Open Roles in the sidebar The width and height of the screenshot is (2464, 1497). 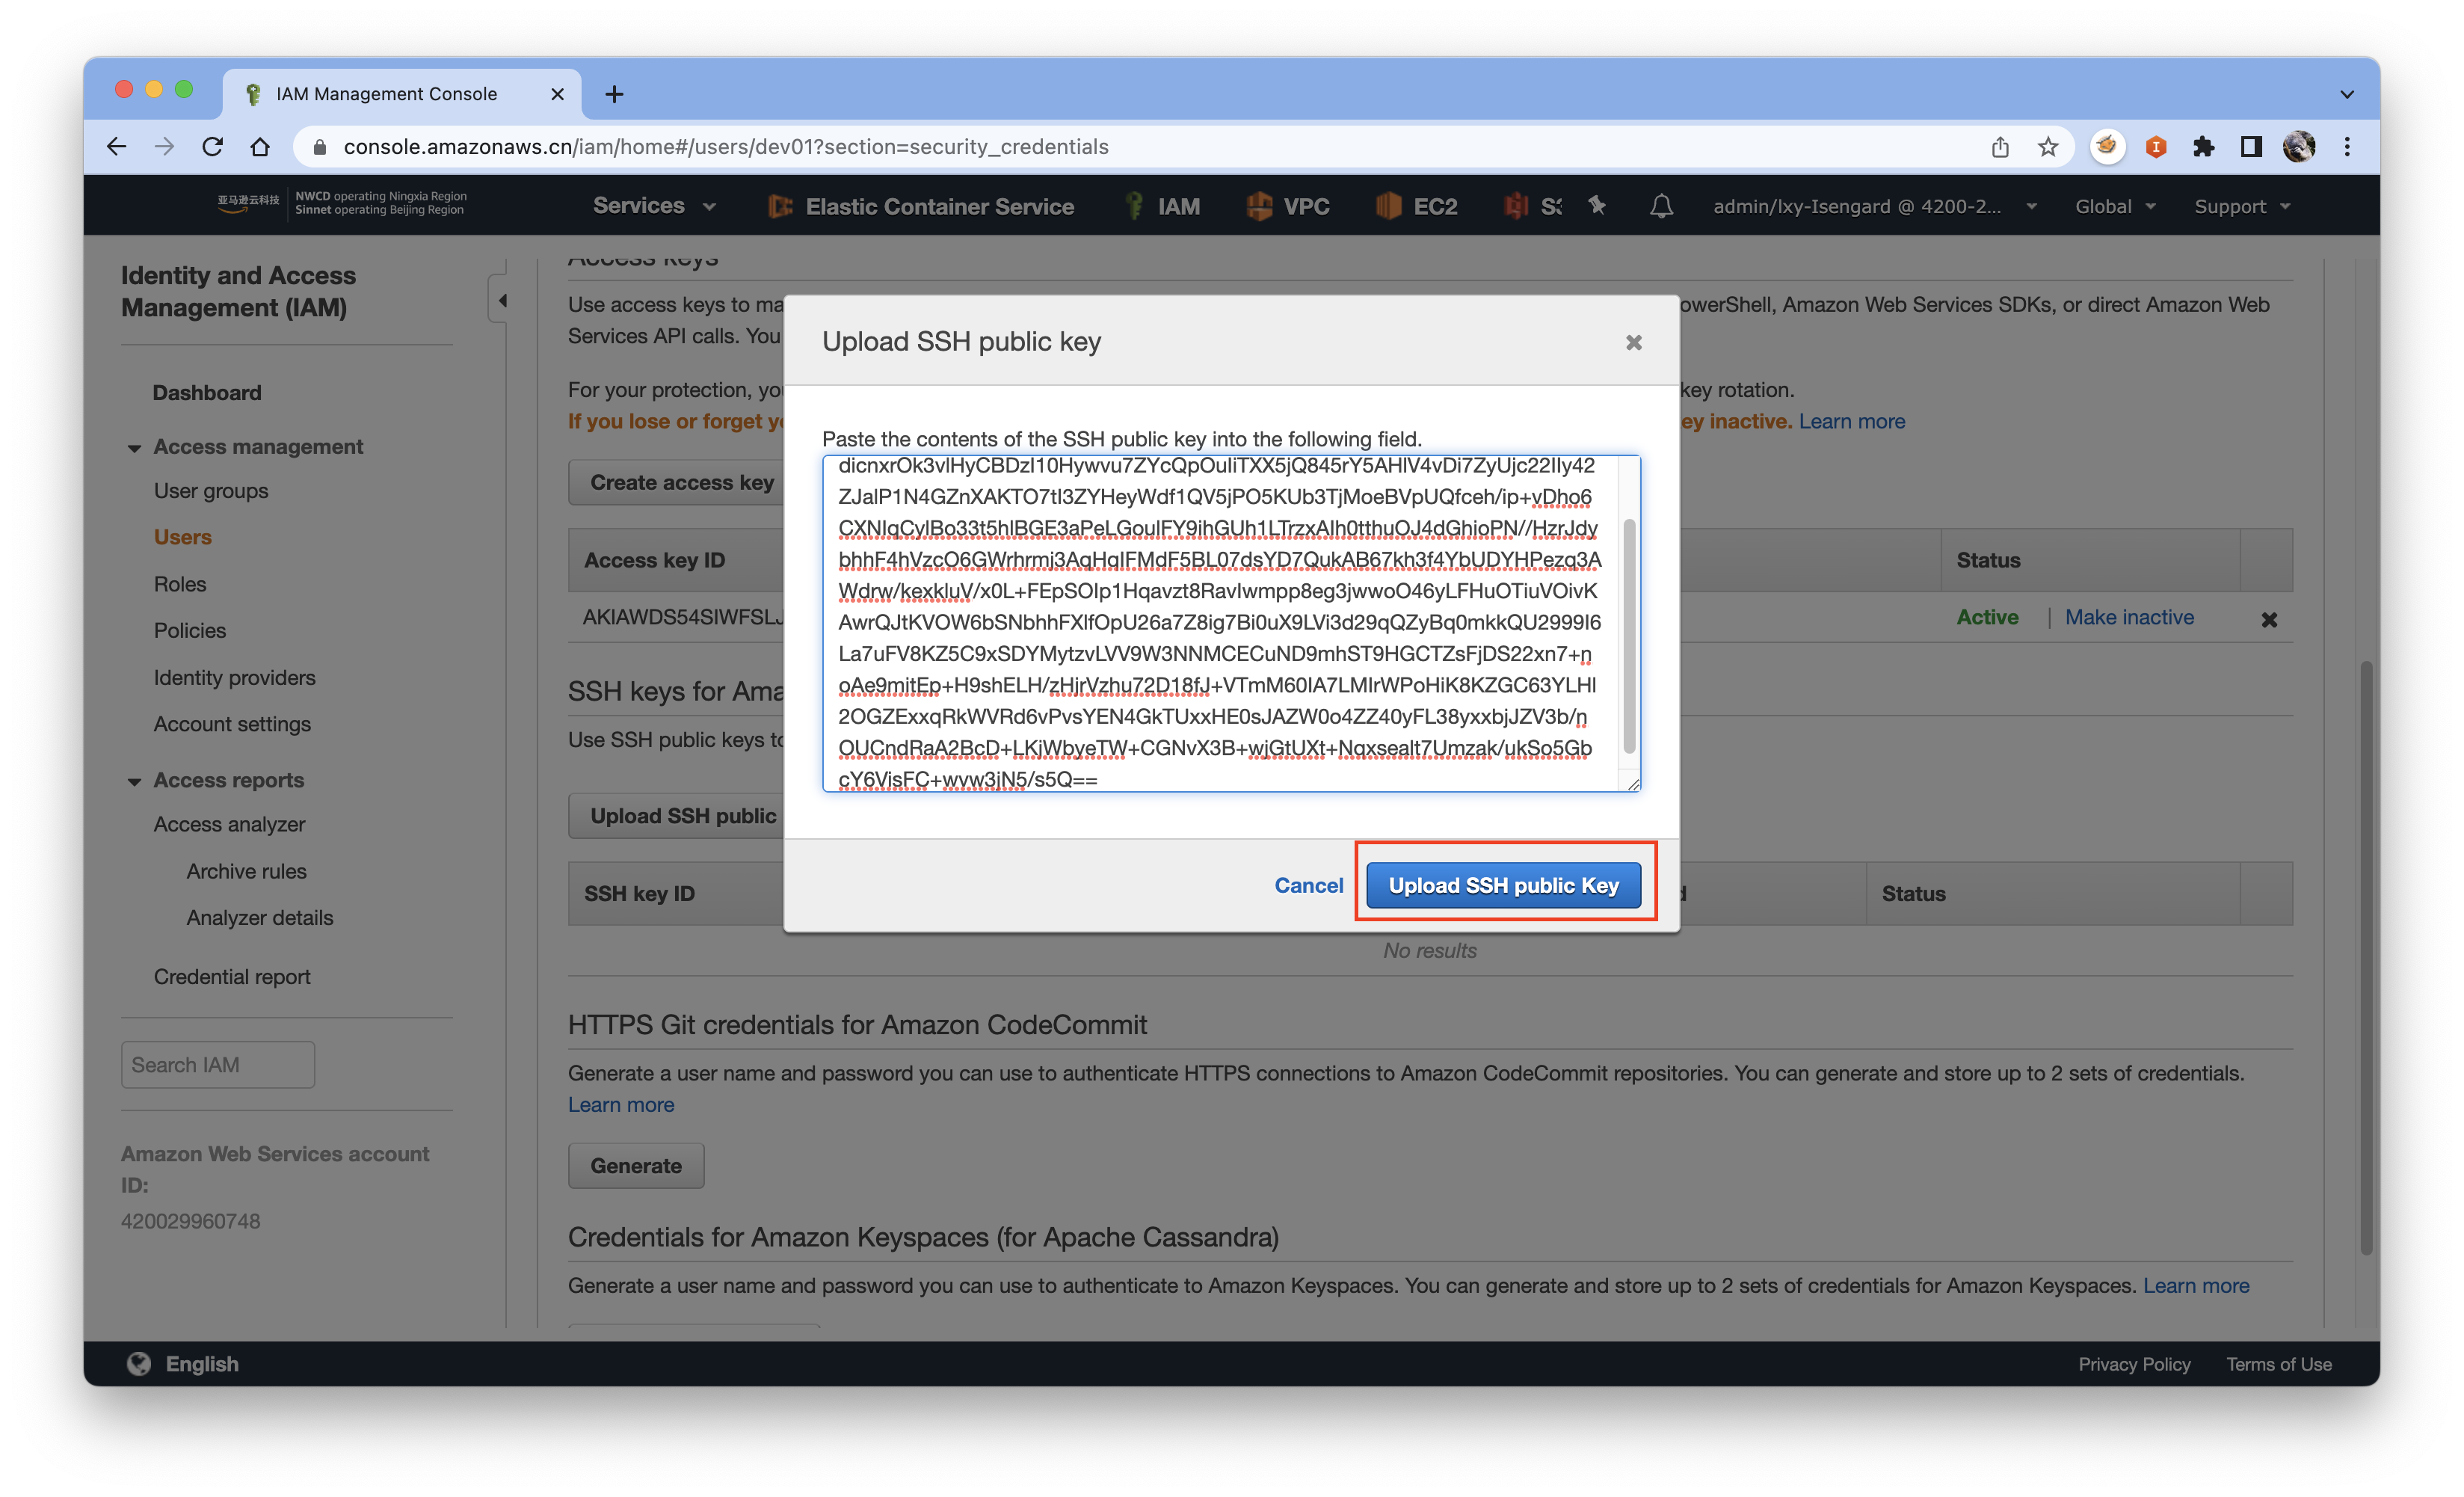tap(180, 584)
